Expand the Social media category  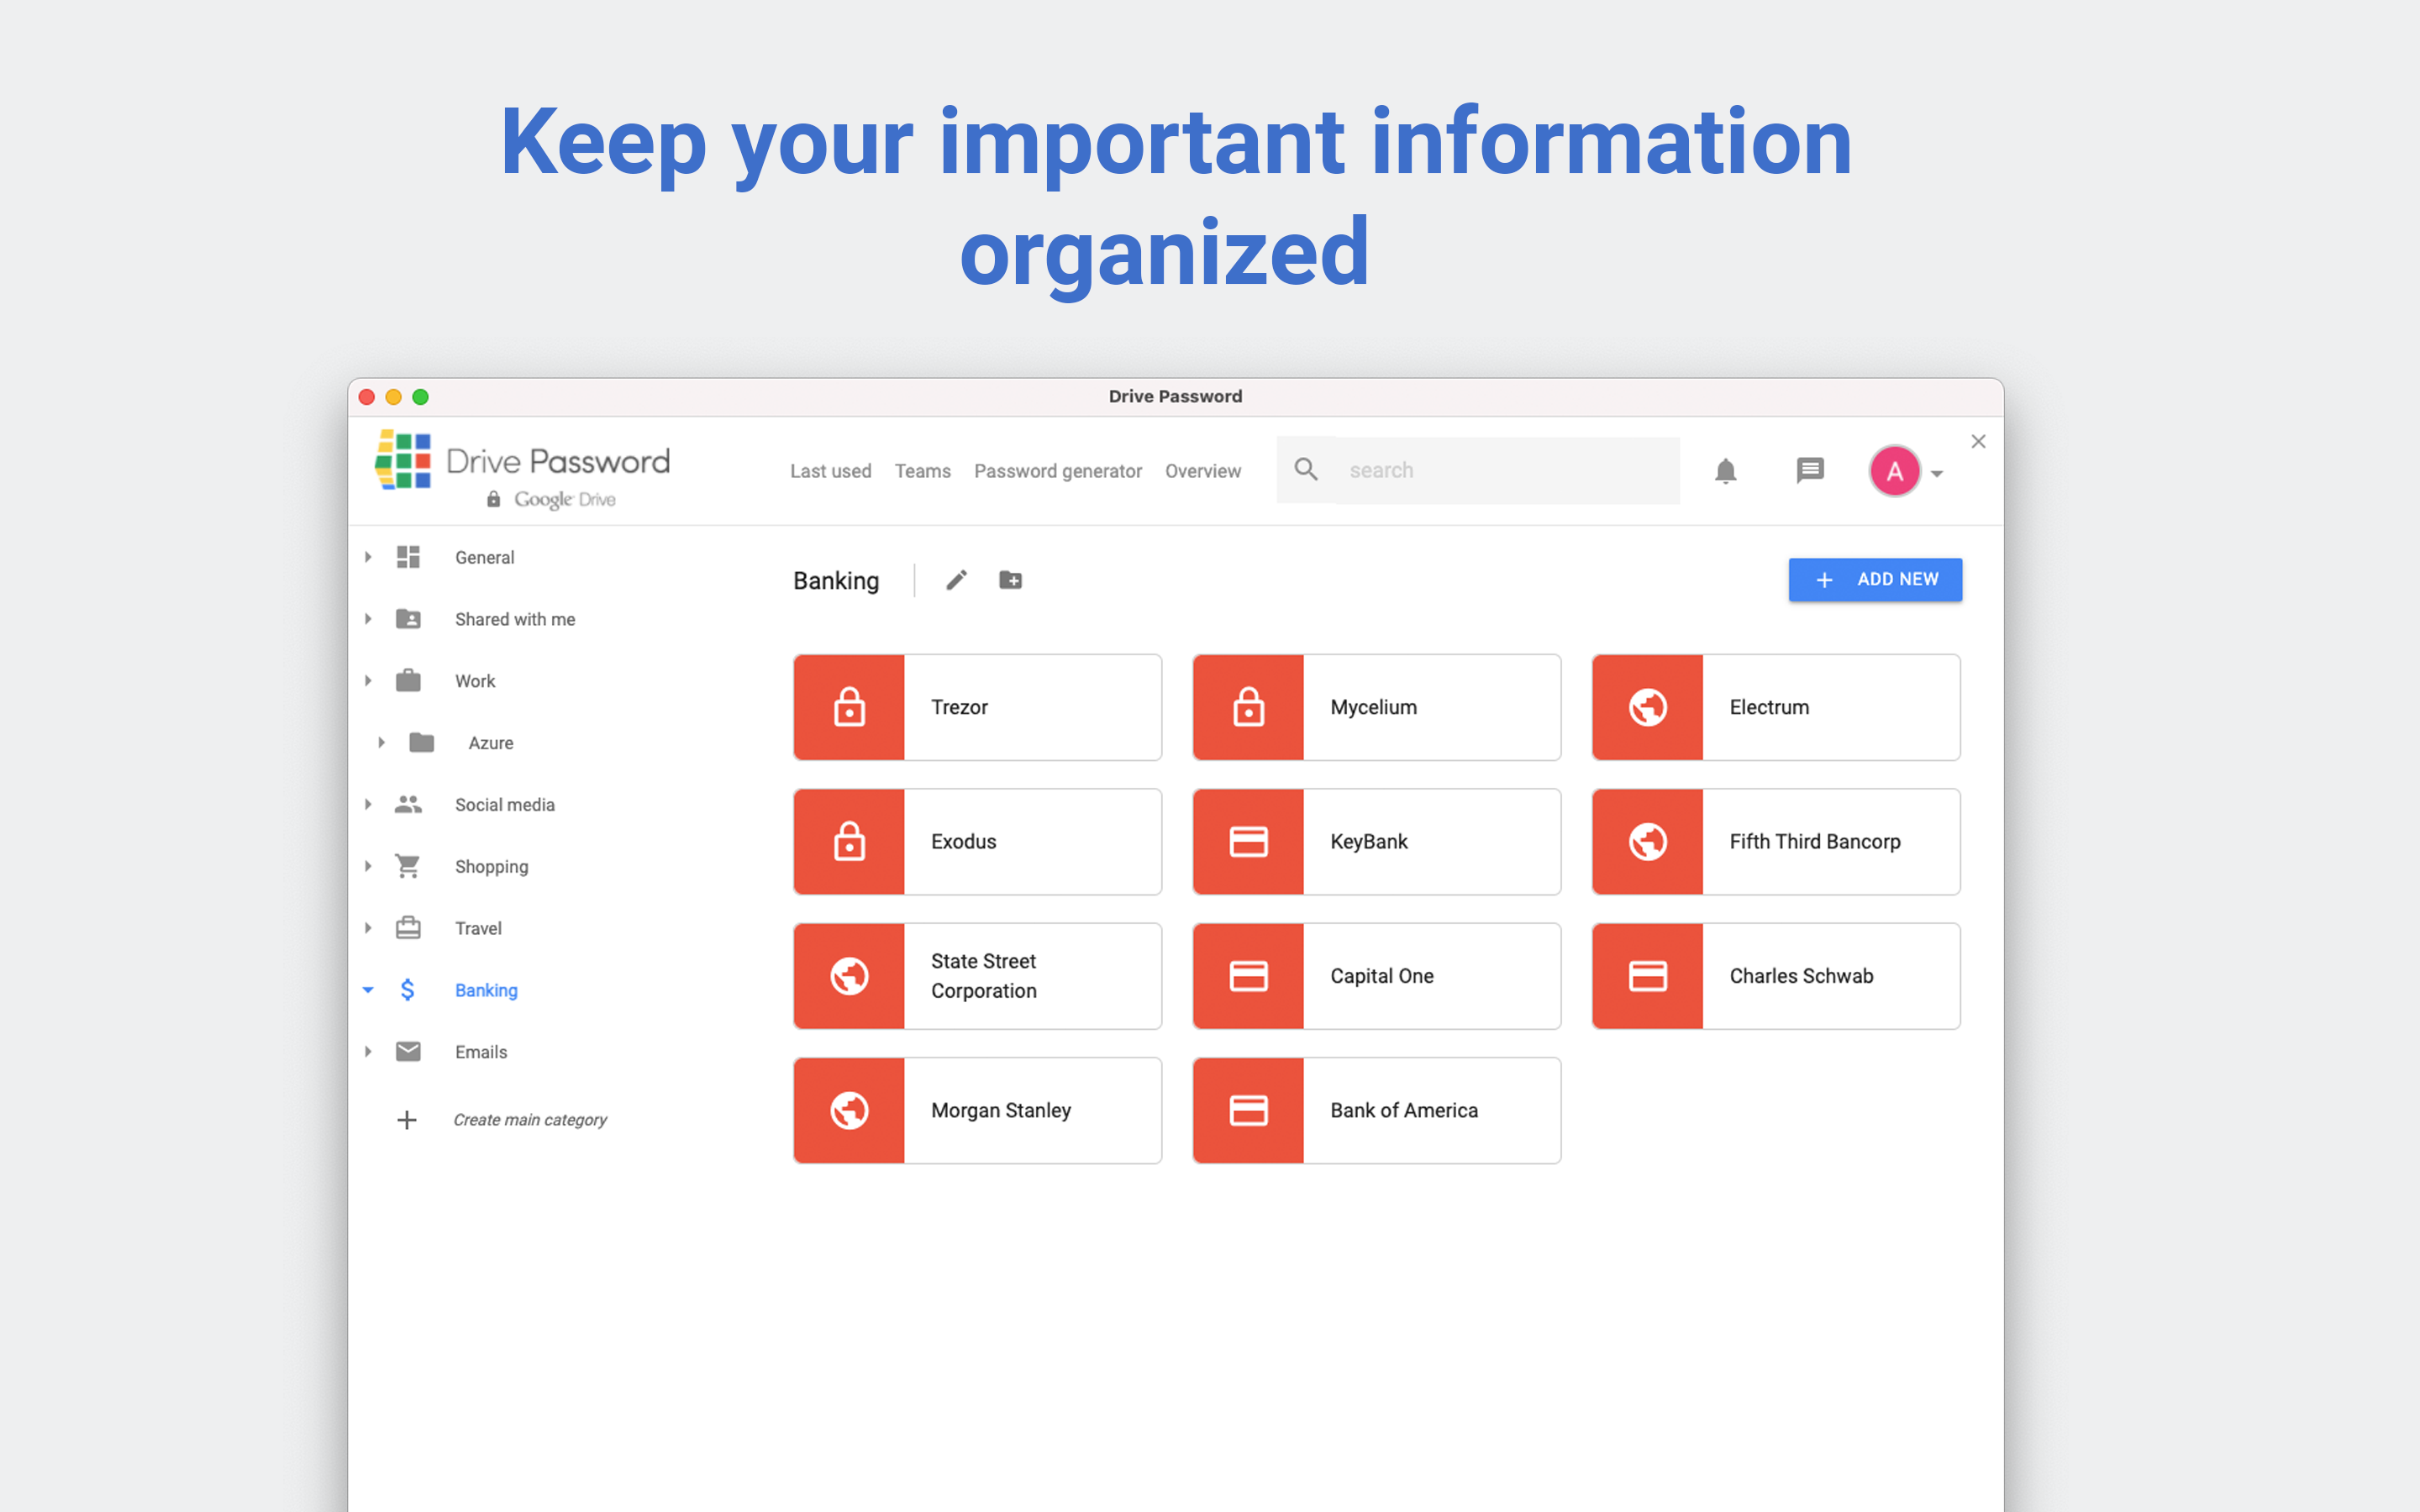point(368,804)
